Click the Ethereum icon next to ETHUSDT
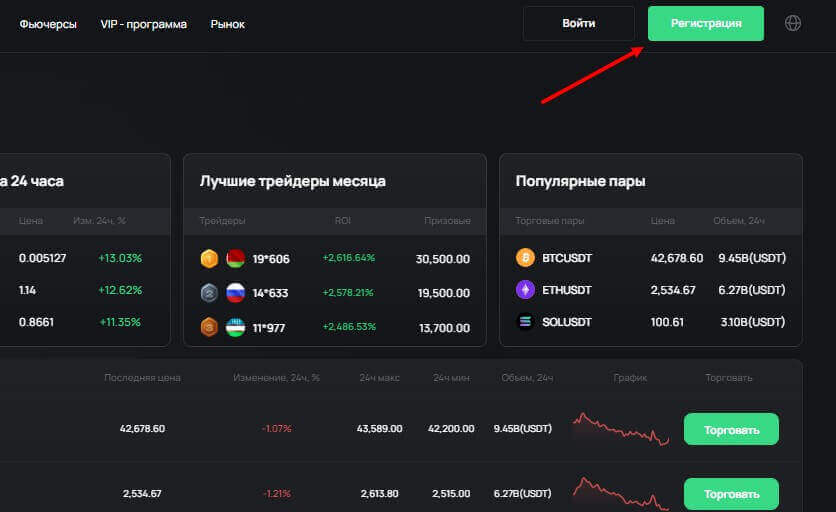The image size is (836, 512). (525, 290)
